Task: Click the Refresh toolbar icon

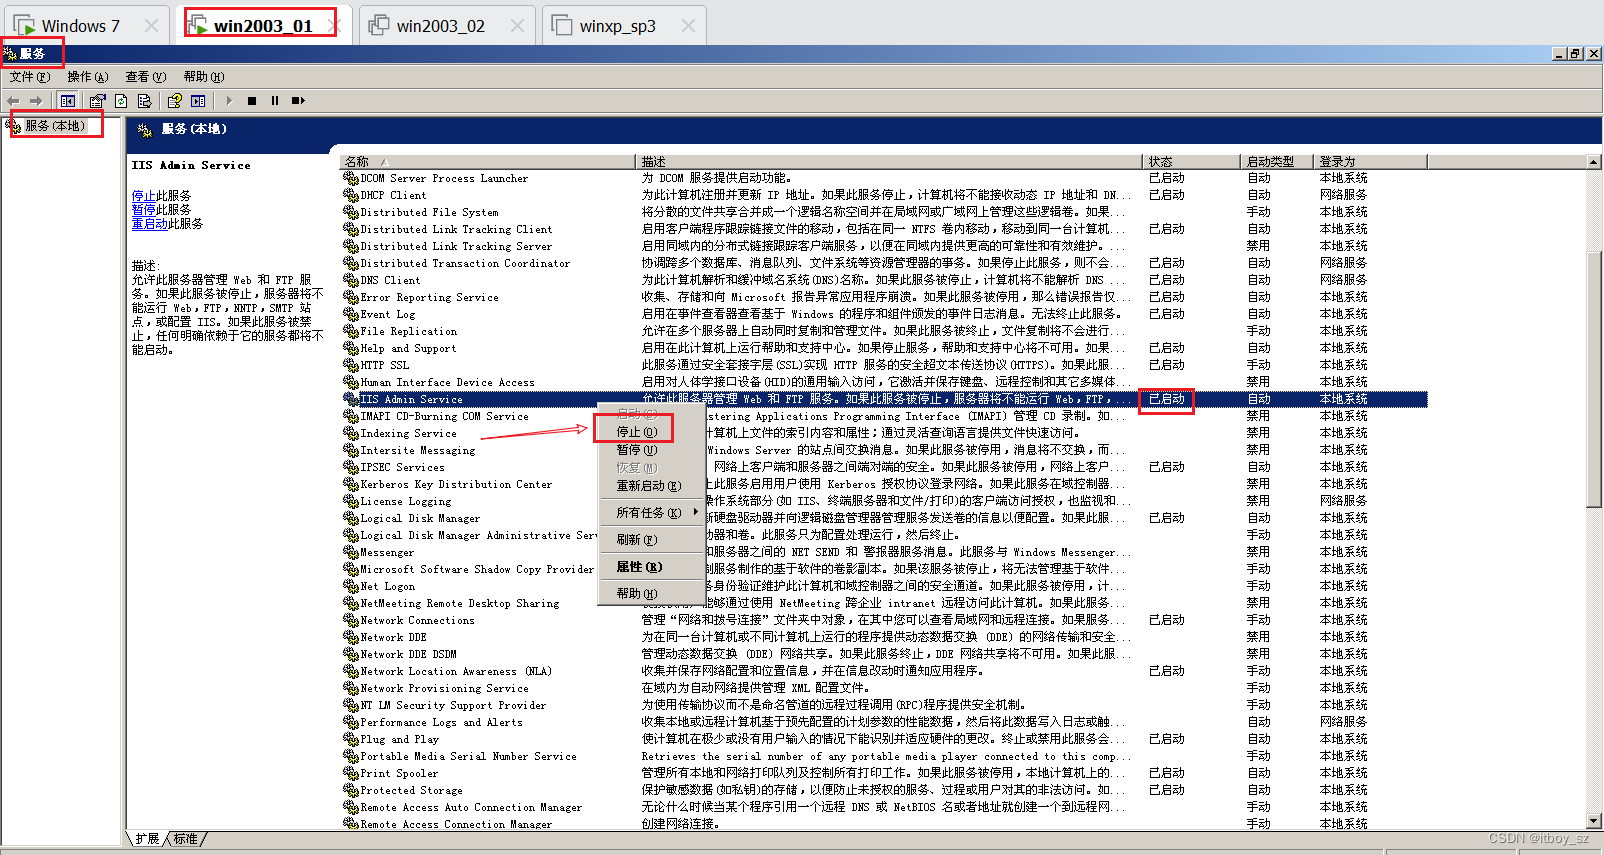Action: [121, 101]
